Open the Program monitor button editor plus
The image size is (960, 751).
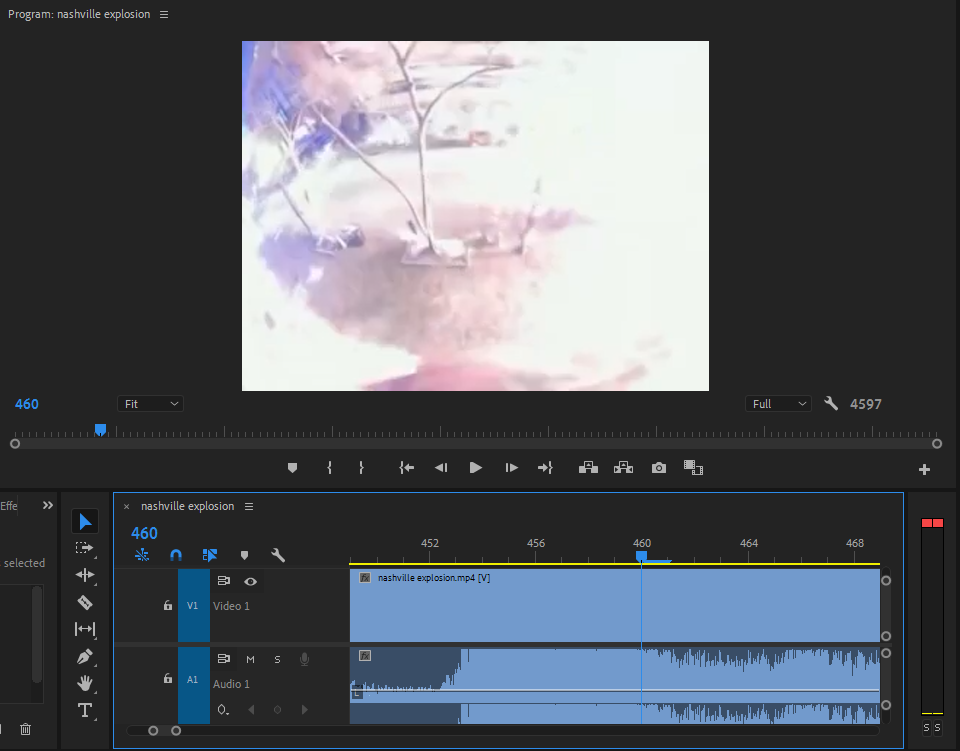click(x=924, y=469)
